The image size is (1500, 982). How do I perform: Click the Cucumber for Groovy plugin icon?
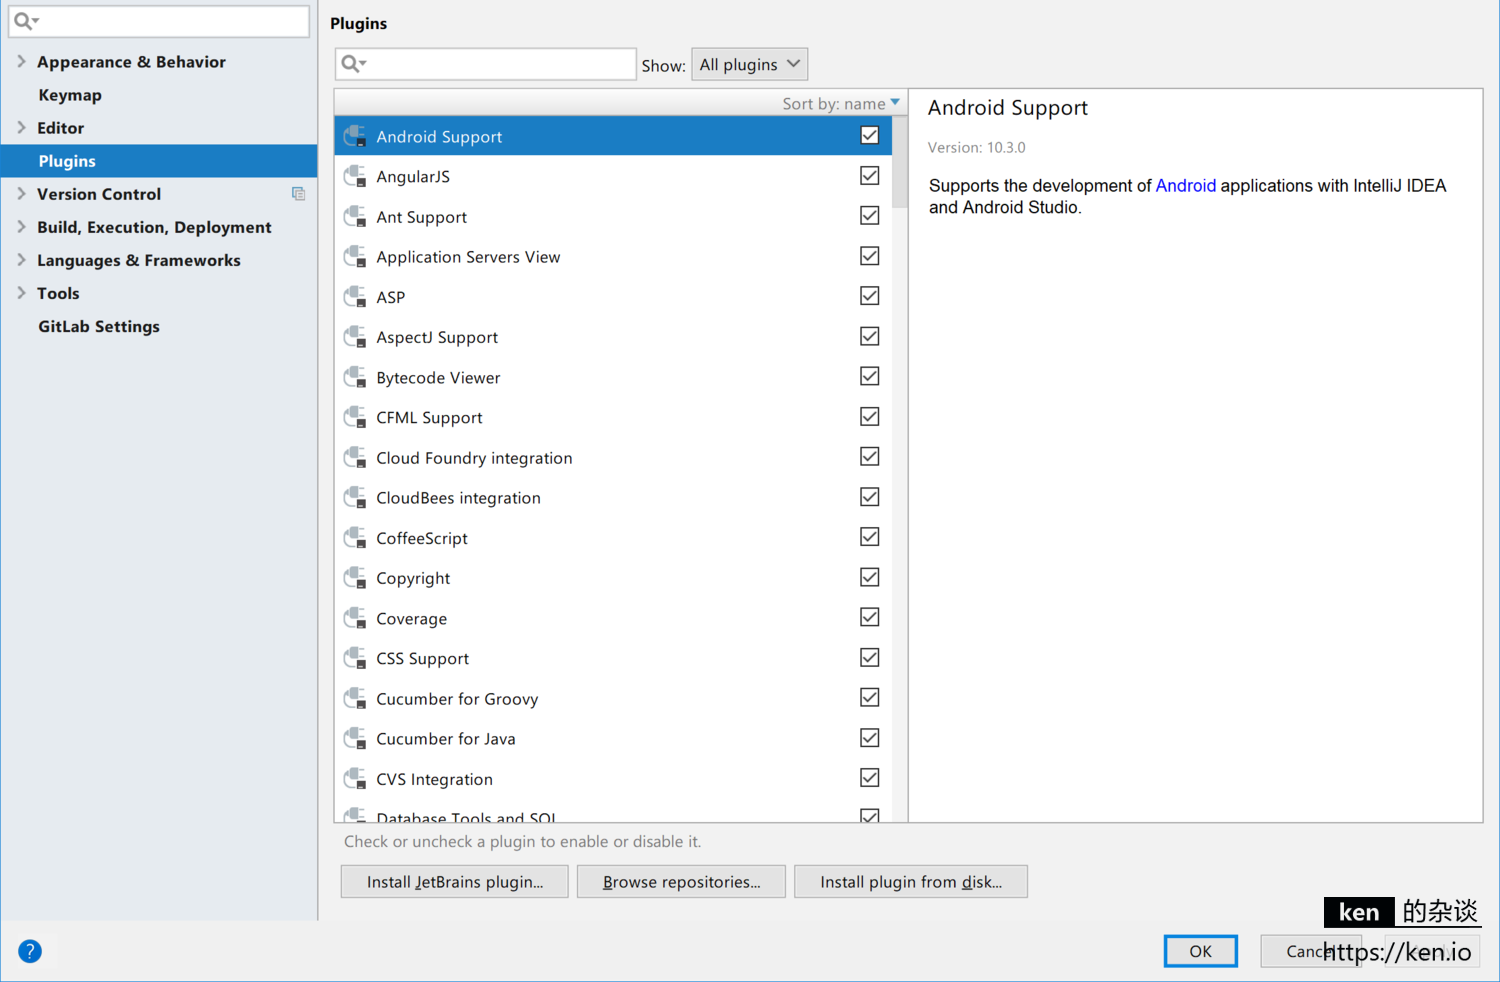coord(355,698)
